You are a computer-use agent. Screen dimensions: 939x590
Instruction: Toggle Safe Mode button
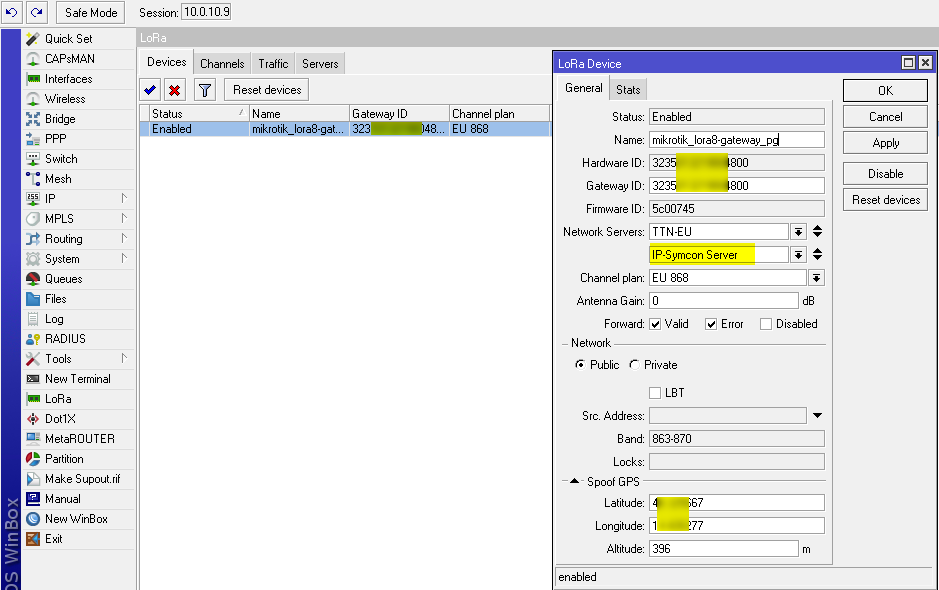click(x=91, y=13)
